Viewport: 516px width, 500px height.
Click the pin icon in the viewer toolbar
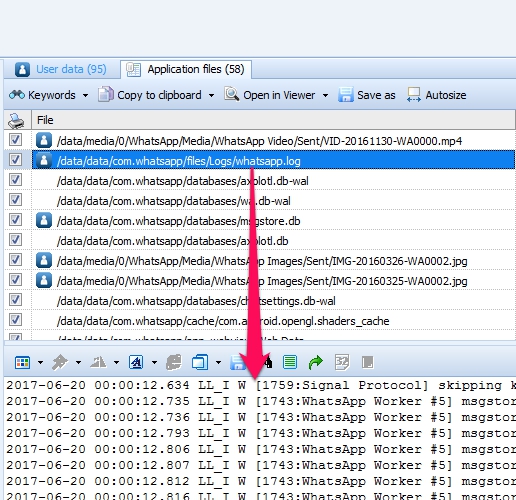60,362
